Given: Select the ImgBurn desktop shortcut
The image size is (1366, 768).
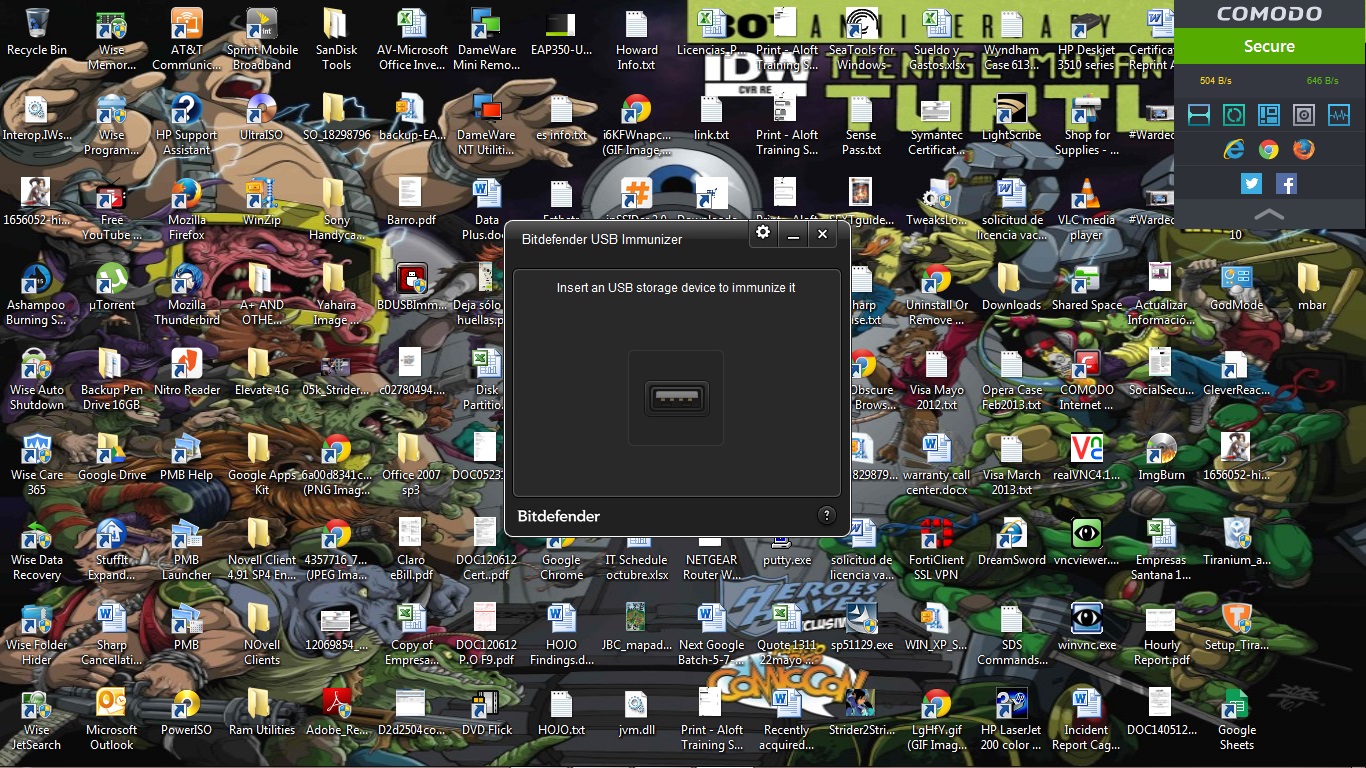Looking at the screenshot, I should [x=1162, y=457].
